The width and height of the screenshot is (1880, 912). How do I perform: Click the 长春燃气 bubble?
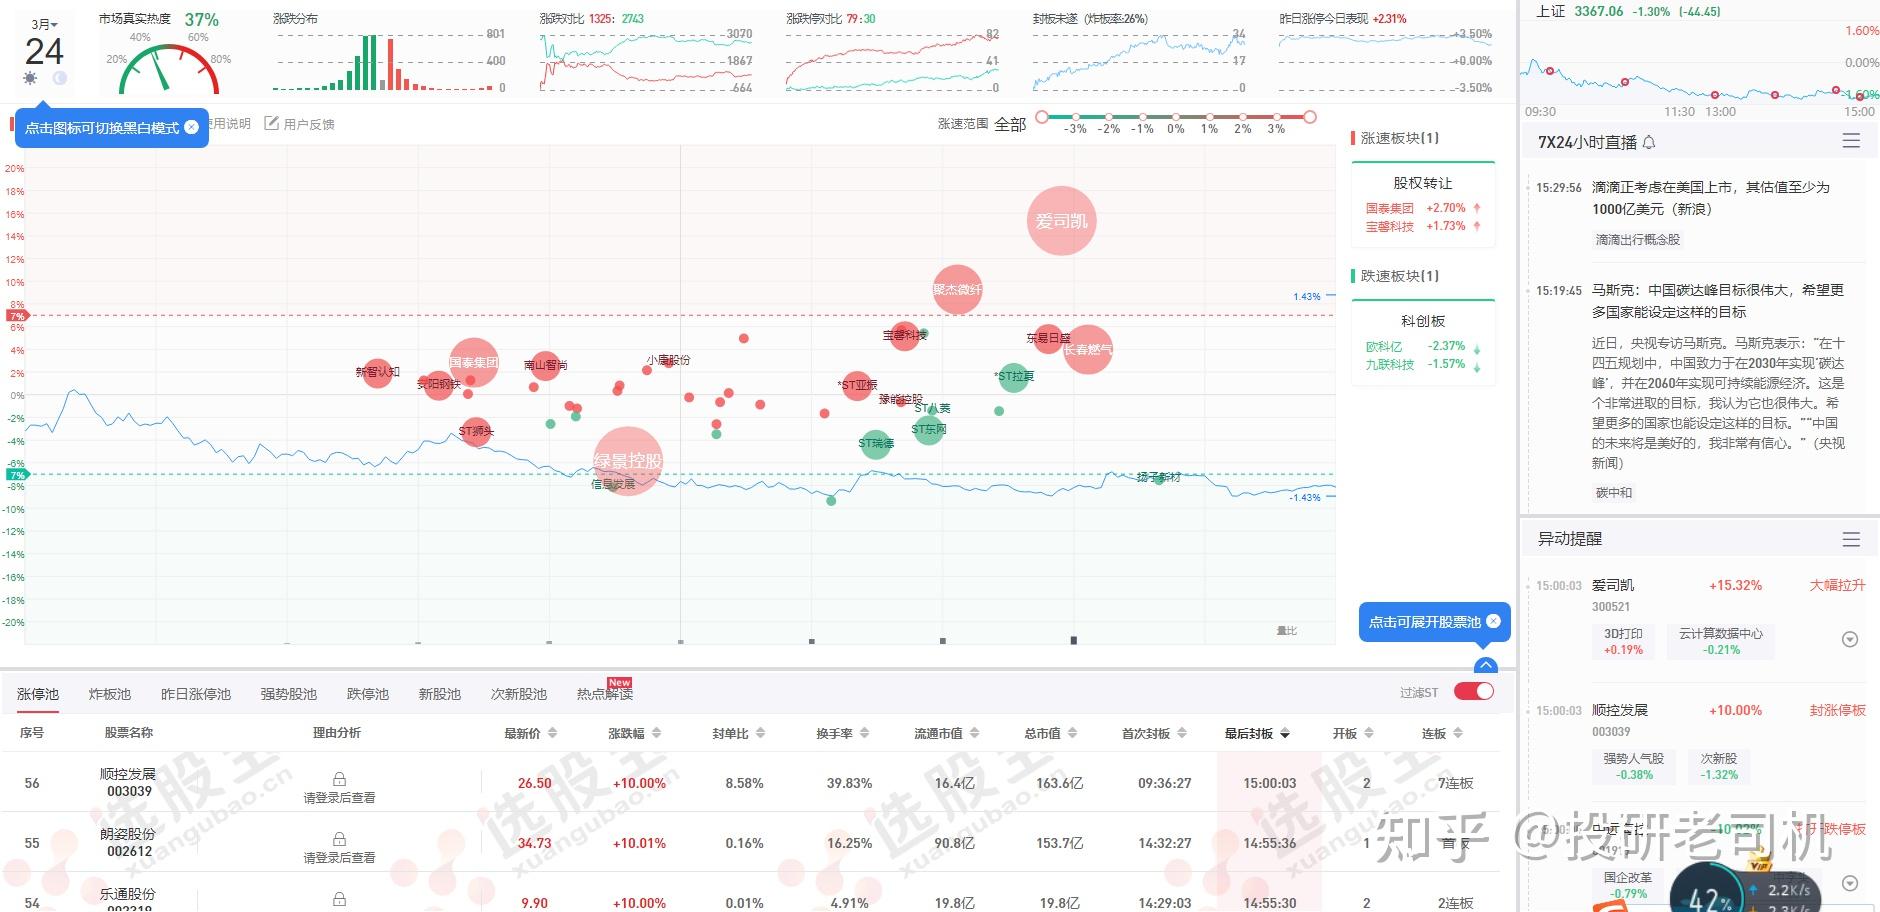click(1087, 349)
